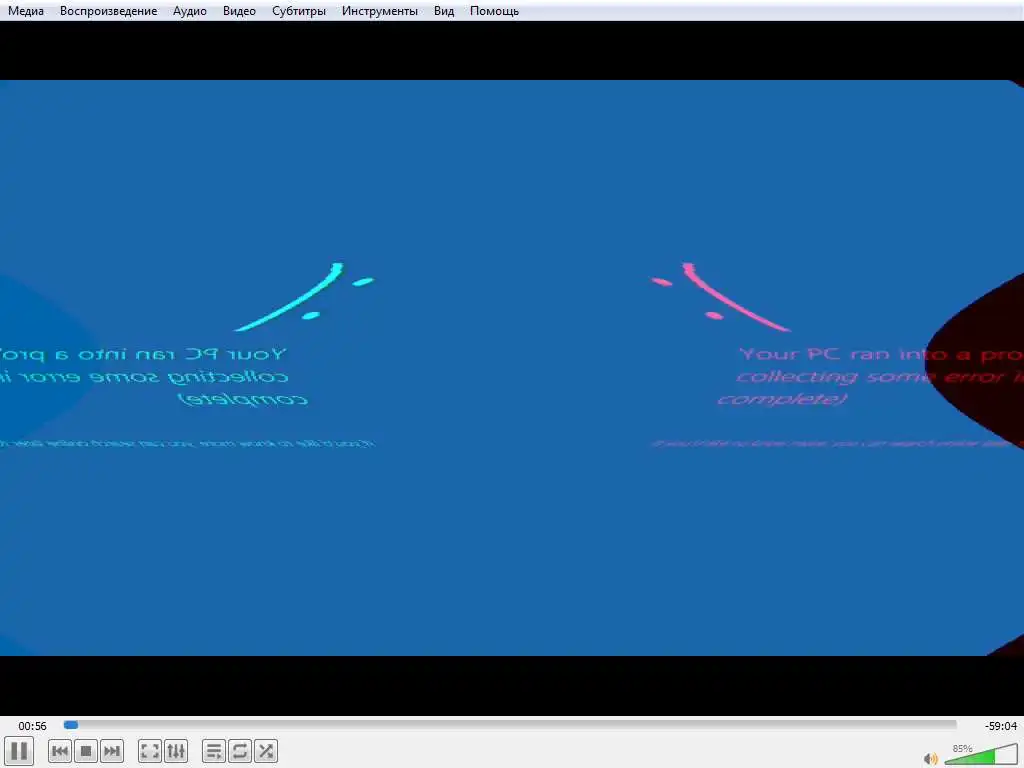Viewport: 1024px width, 768px height.
Task: Click the seek bar position handle
Action: pos(71,725)
